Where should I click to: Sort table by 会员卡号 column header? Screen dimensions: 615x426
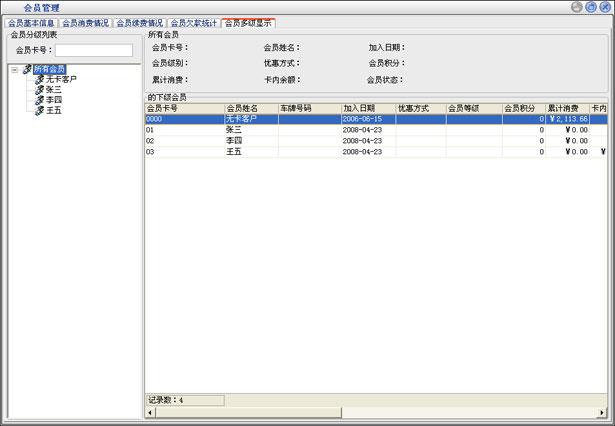(184, 108)
